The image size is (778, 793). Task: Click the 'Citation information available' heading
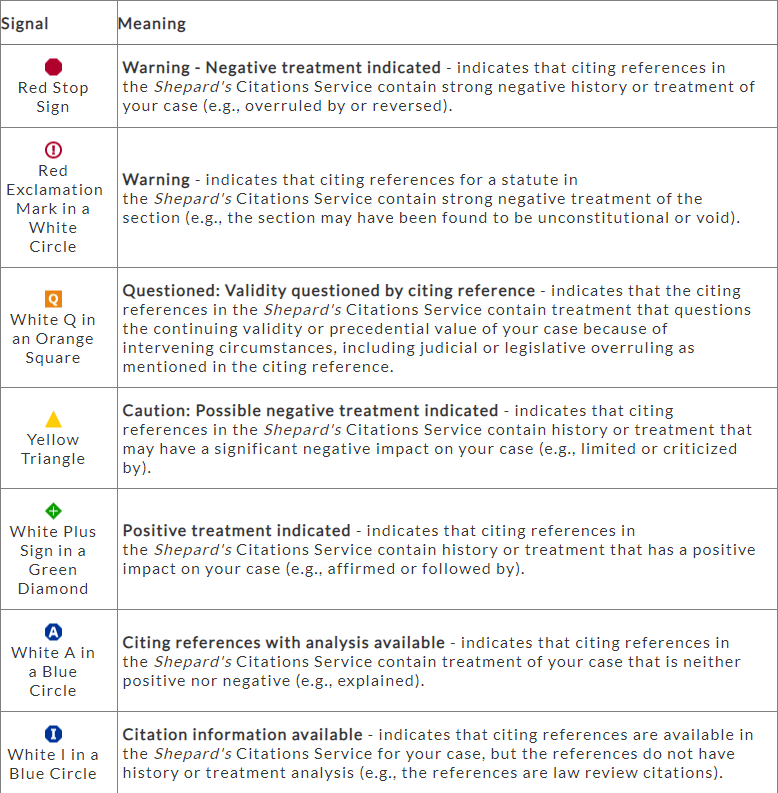[242, 735]
